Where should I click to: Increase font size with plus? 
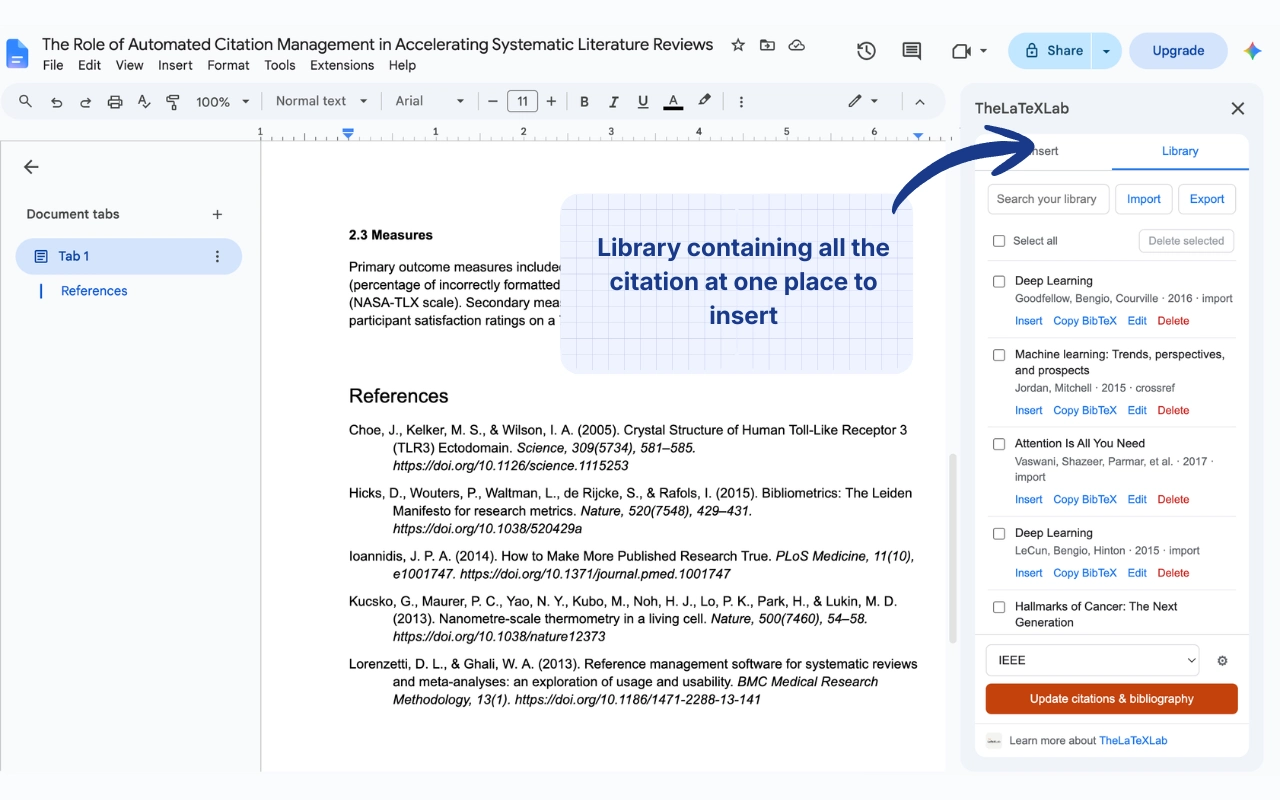[x=552, y=101]
